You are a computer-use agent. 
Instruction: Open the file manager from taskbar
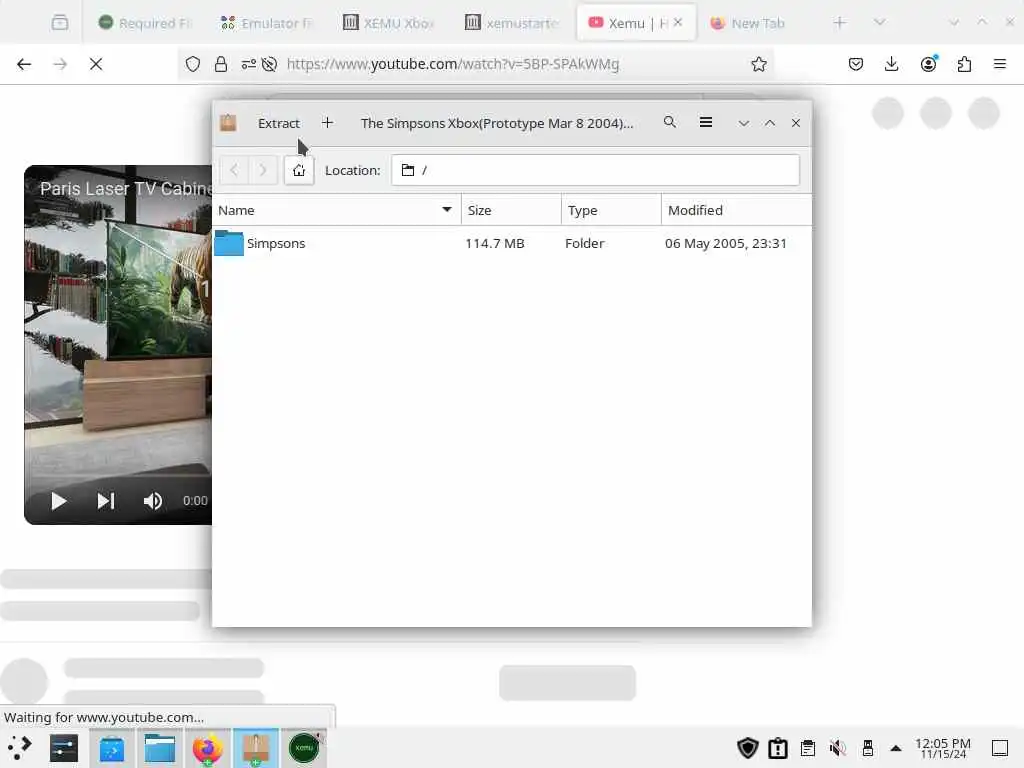point(159,748)
